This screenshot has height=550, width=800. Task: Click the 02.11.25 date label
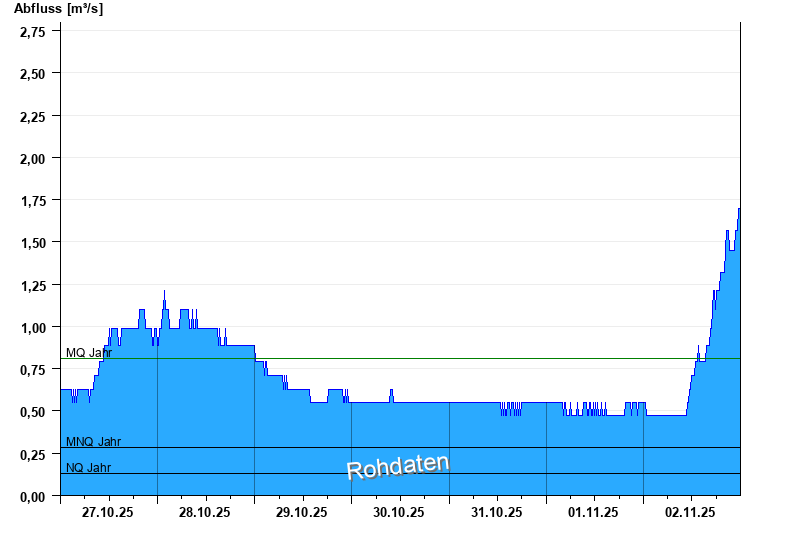coord(690,512)
